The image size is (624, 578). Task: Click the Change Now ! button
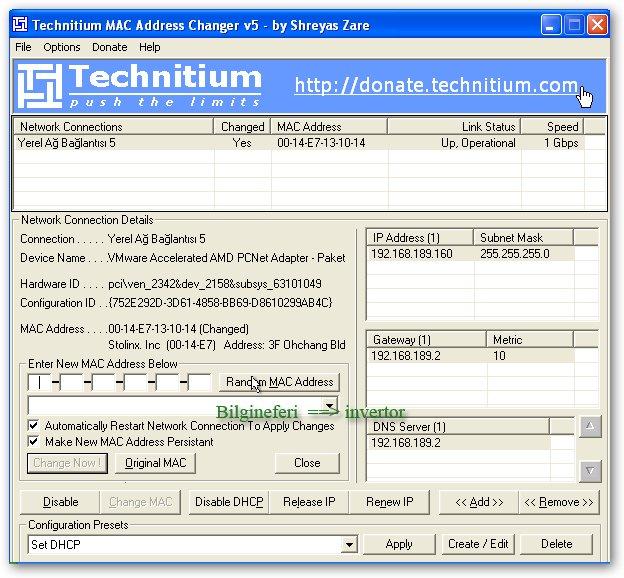click(67, 463)
